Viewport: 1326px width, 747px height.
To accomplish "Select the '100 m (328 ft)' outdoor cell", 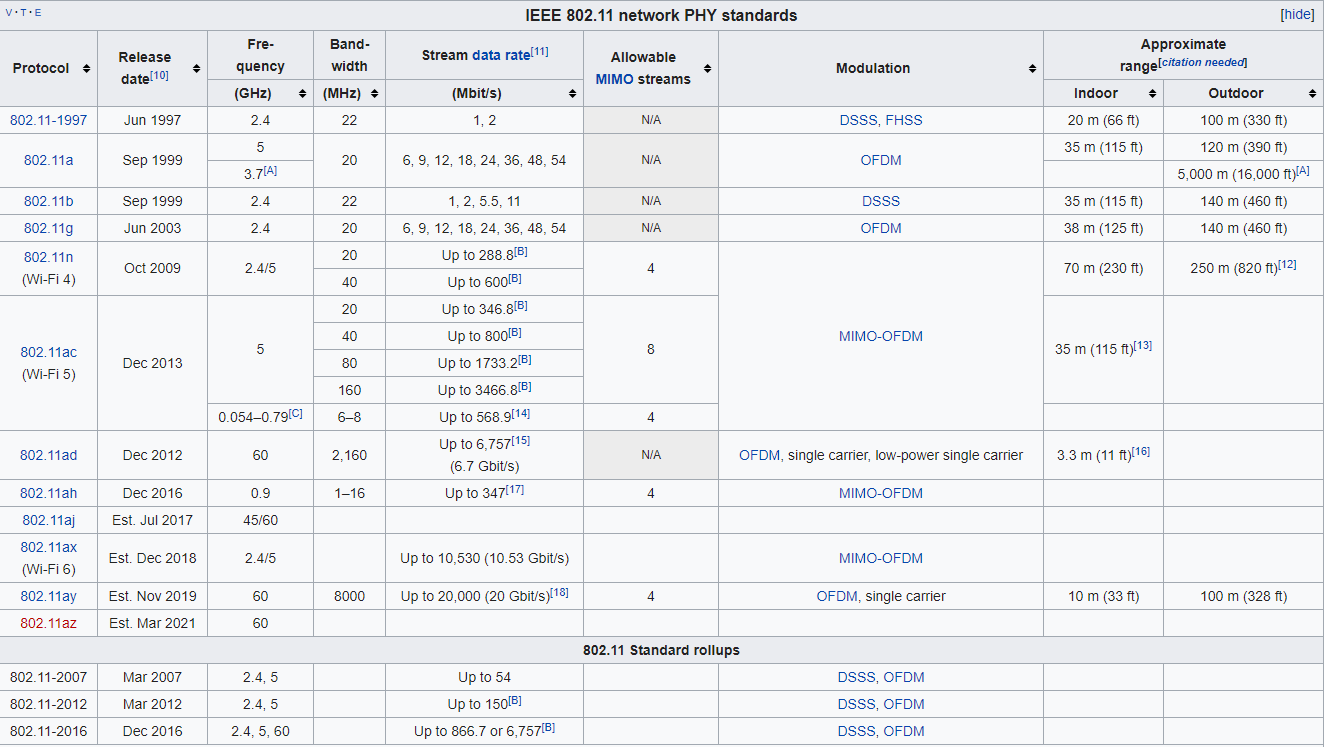I will click(x=1243, y=596).
